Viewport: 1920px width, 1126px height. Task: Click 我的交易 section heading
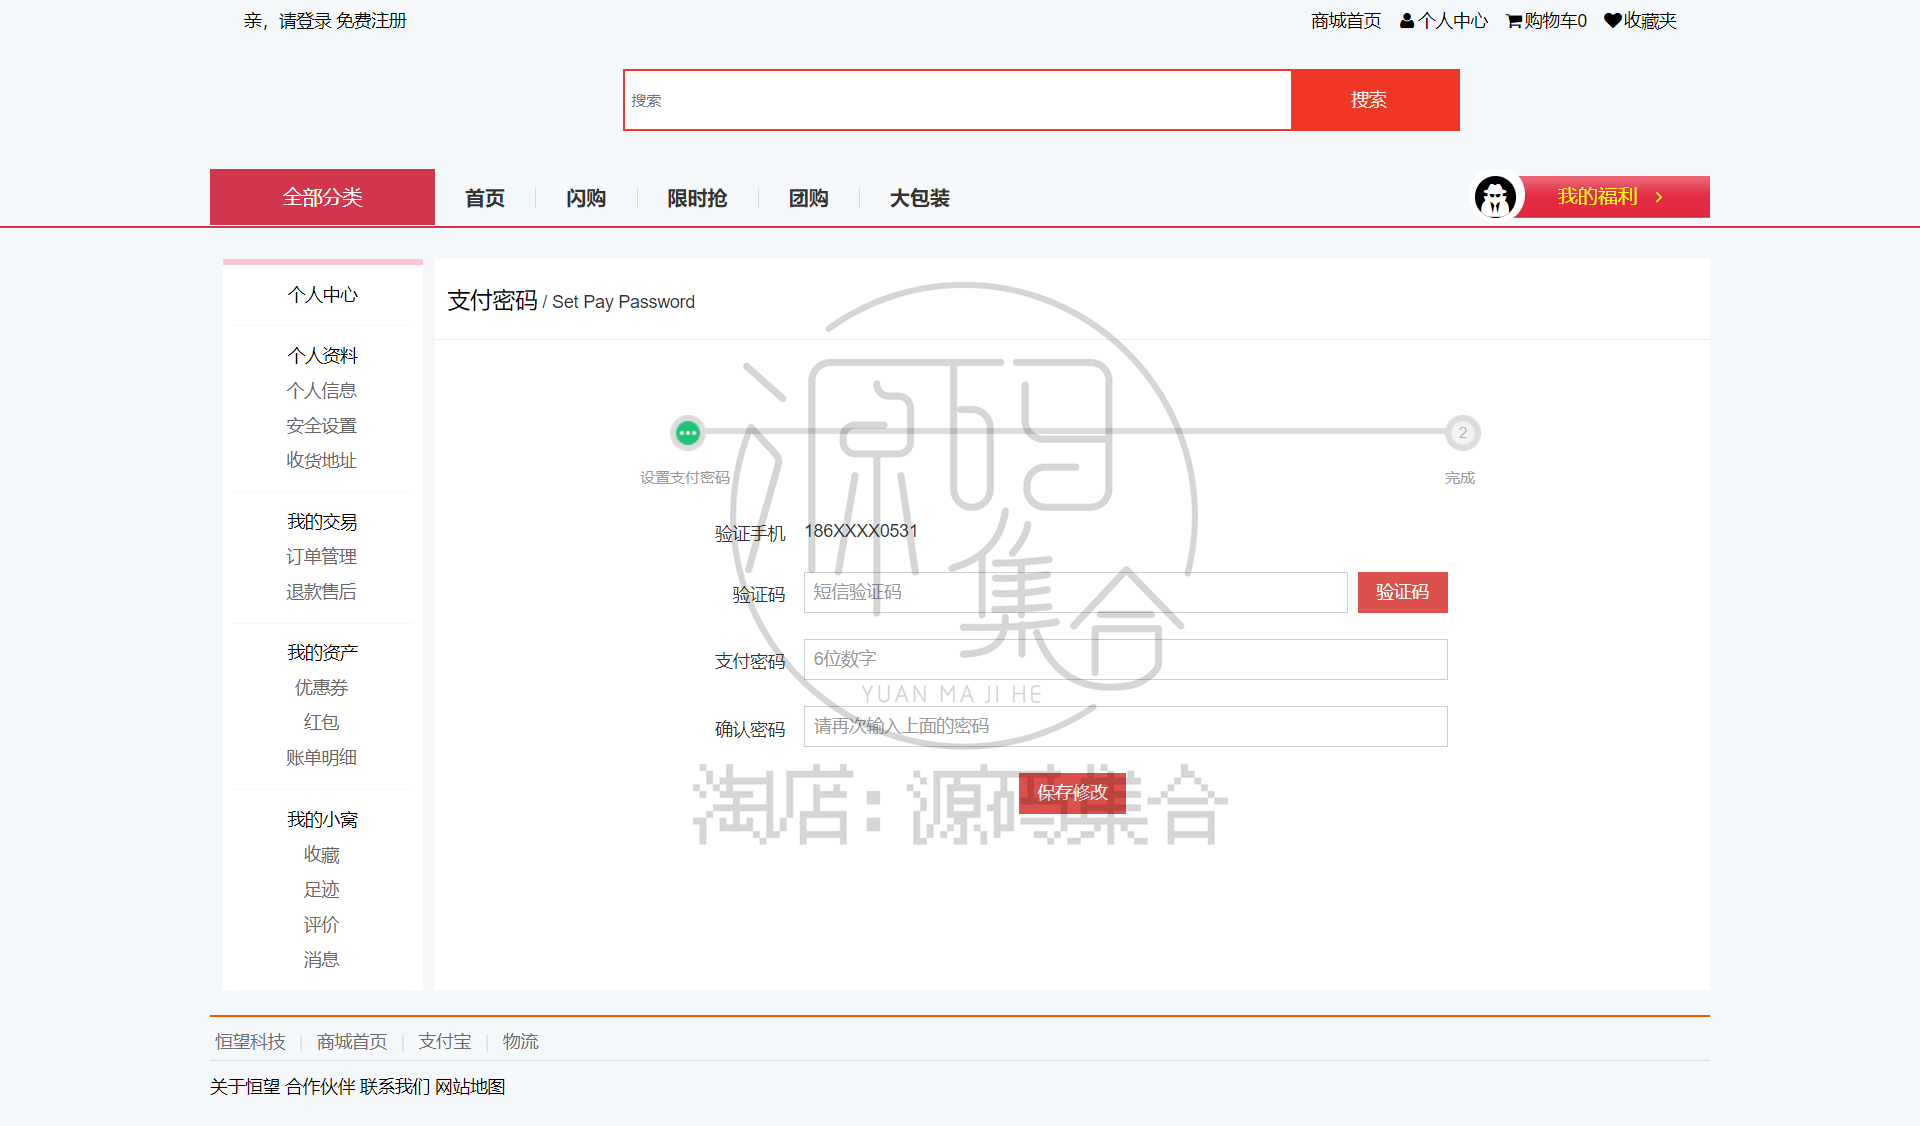(322, 522)
